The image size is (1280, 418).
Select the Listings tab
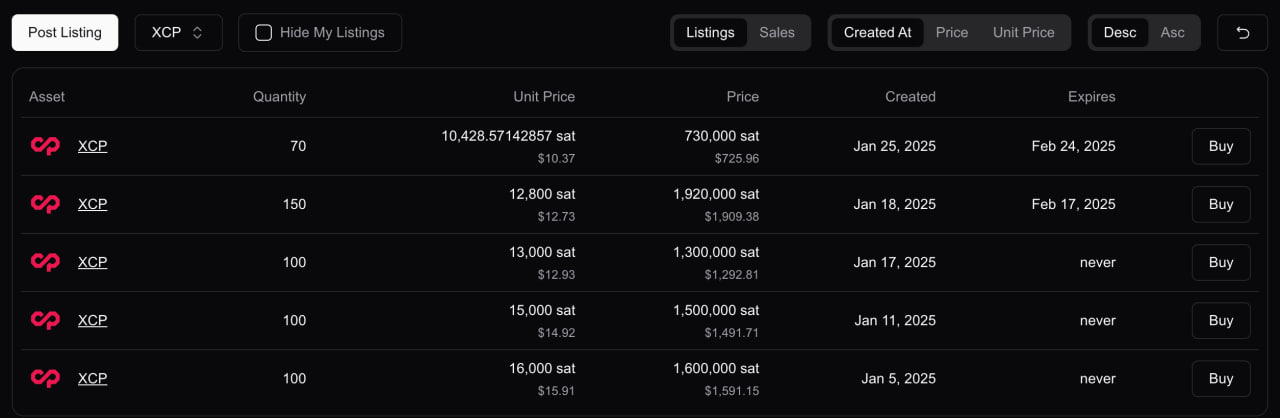coord(710,32)
